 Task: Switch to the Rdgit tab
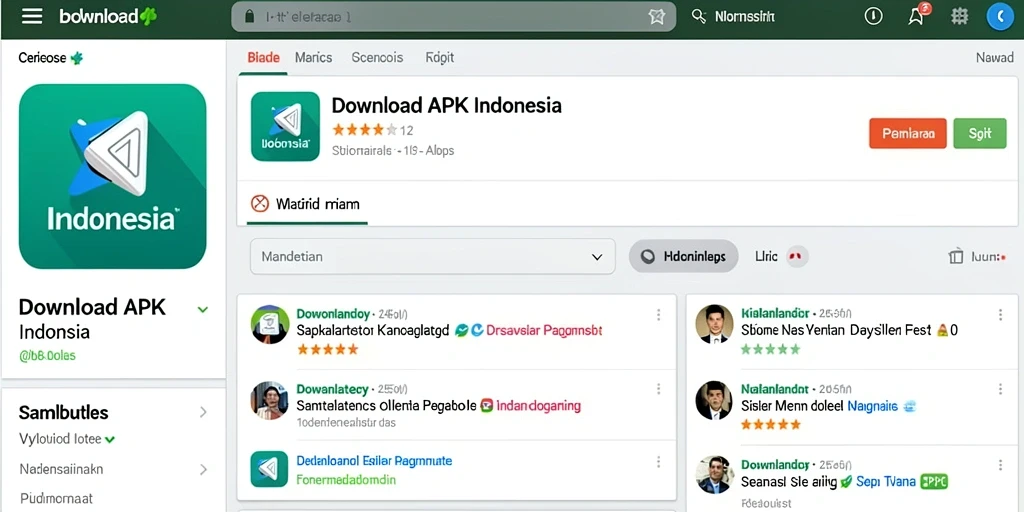[x=440, y=57]
